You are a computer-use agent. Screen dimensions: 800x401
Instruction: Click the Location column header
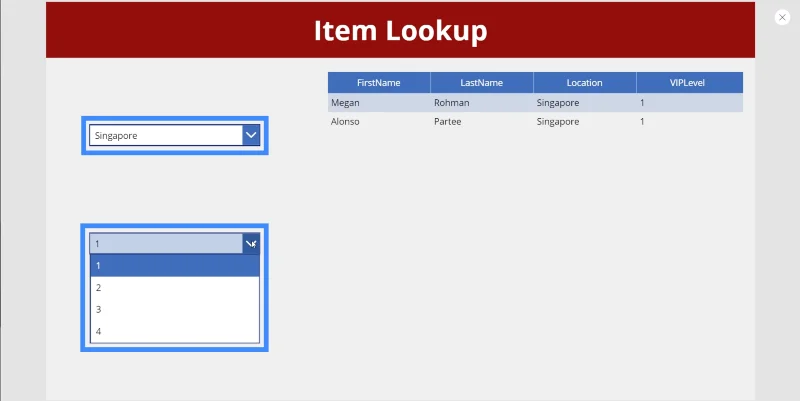click(x=585, y=83)
